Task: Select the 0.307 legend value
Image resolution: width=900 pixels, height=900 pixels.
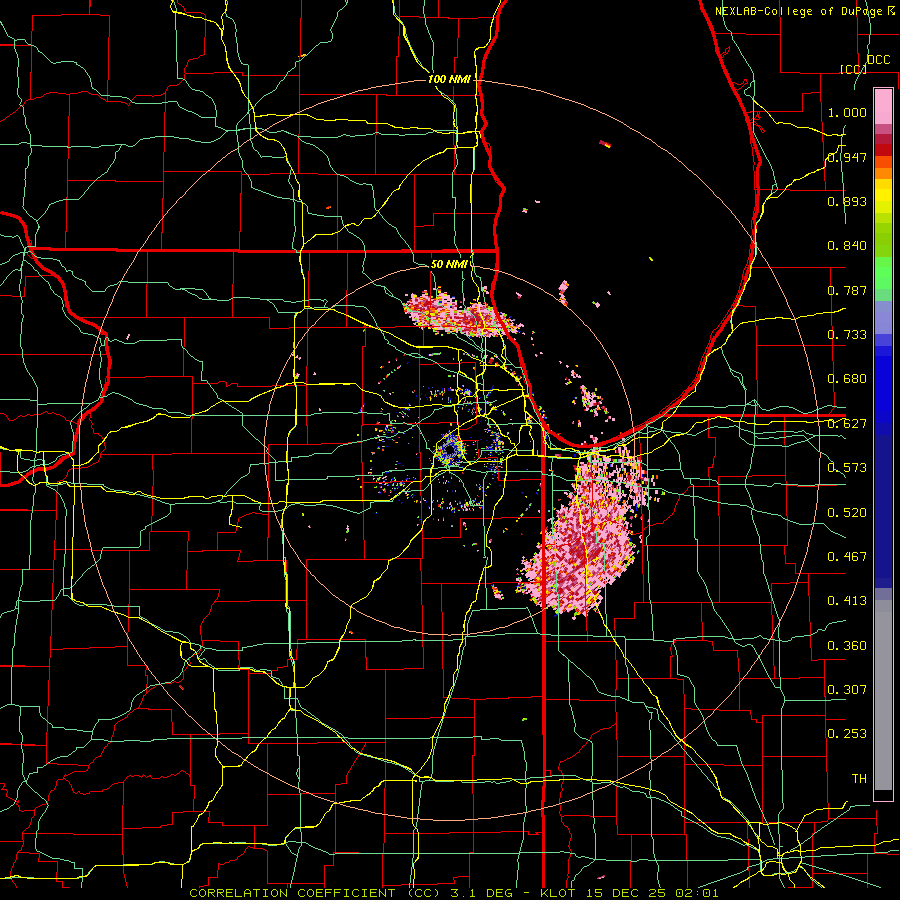Action: pyautogui.click(x=847, y=690)
